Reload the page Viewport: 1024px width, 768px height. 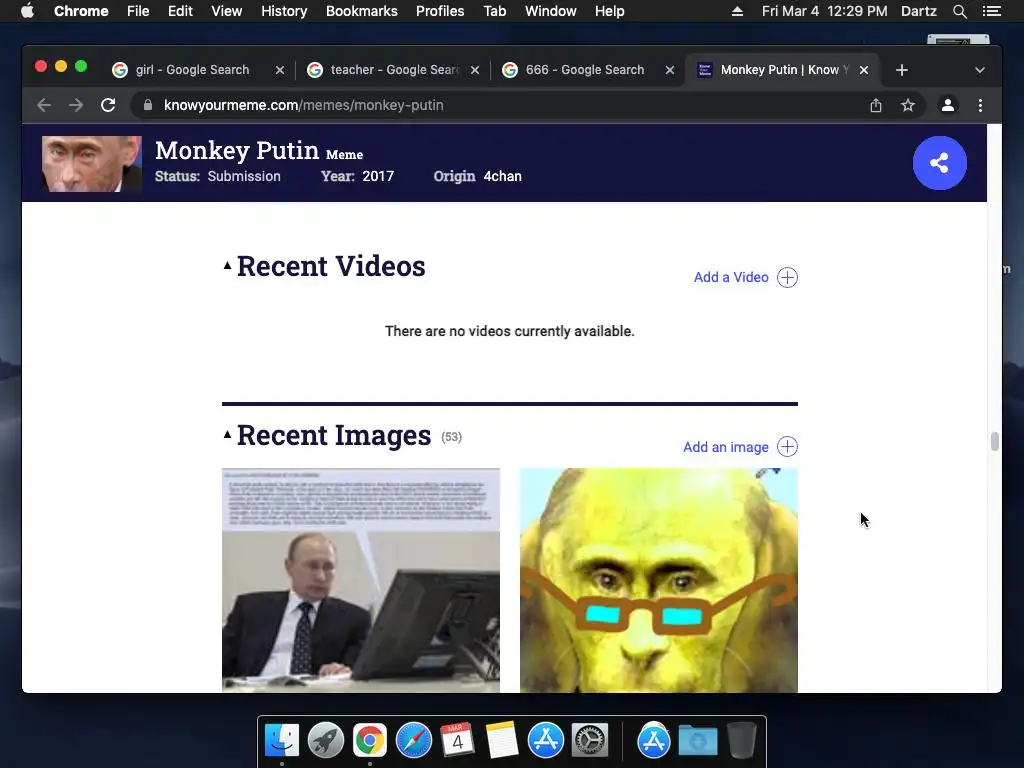(x=108, y=105)
